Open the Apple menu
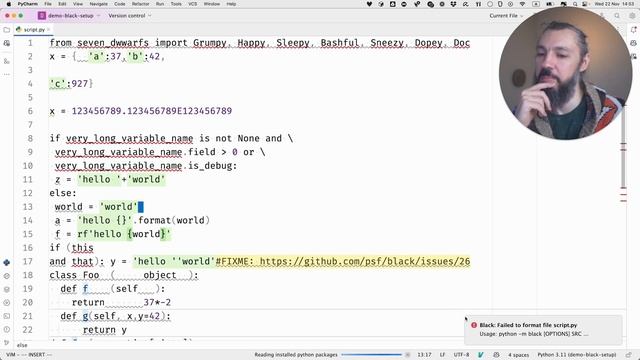The height and width of the screenshot is (360, 640). click(9, 4)
